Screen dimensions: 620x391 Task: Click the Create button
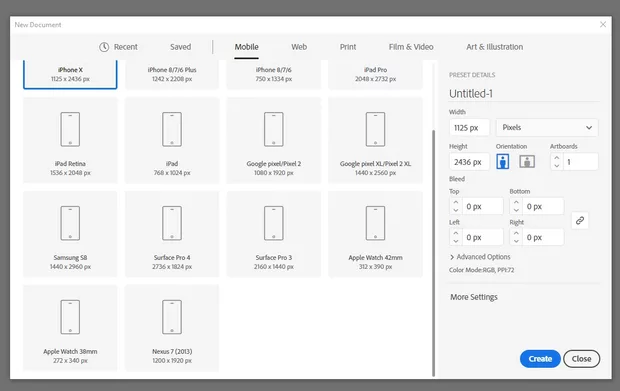point(540,359)
